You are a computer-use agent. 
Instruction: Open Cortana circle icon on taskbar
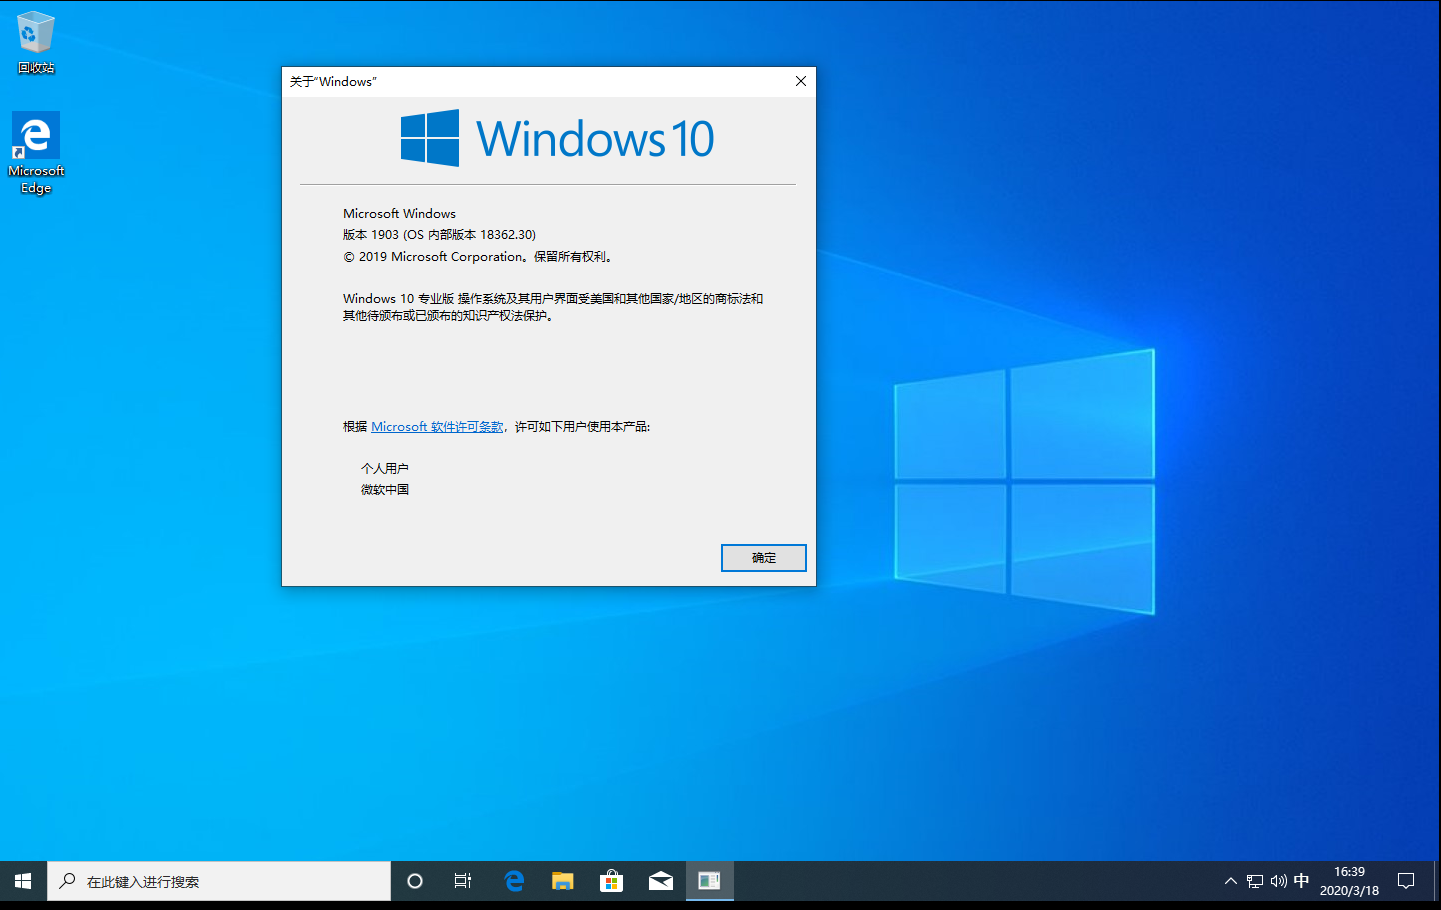[x=415, y=881]
